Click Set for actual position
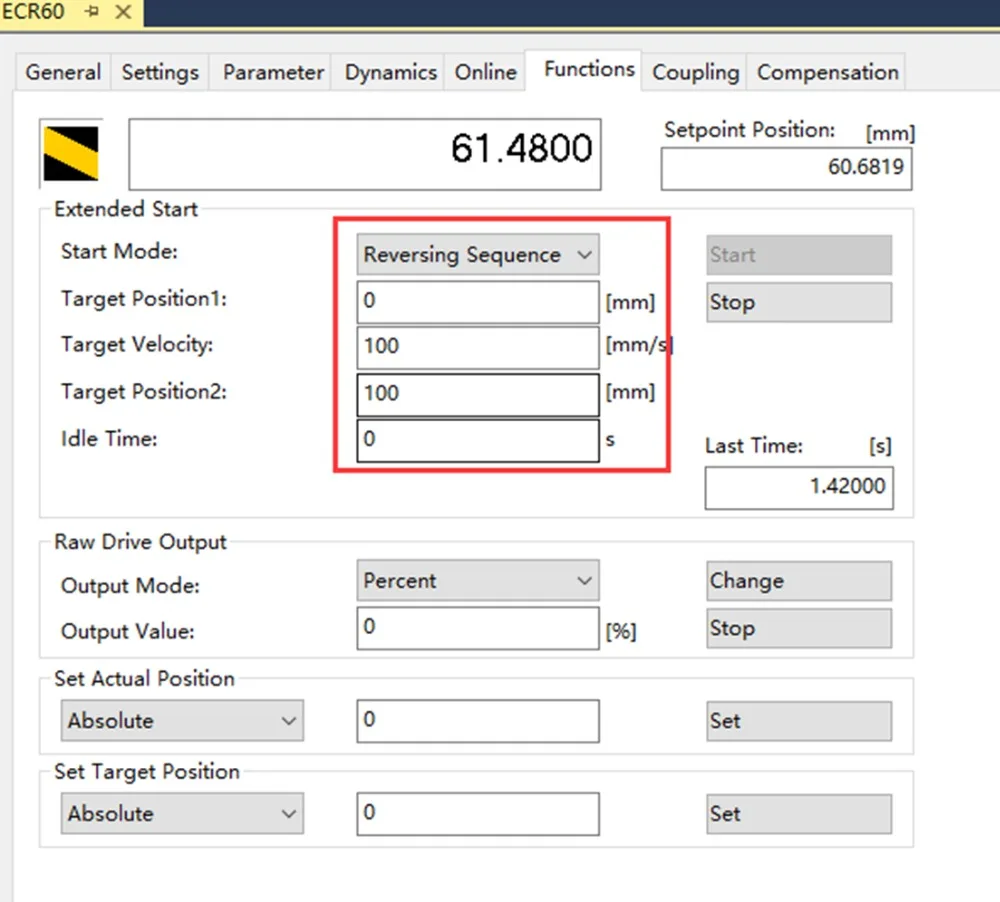Image resolution: width=1000 pixels, height=902 pixels. coord(798,721)
